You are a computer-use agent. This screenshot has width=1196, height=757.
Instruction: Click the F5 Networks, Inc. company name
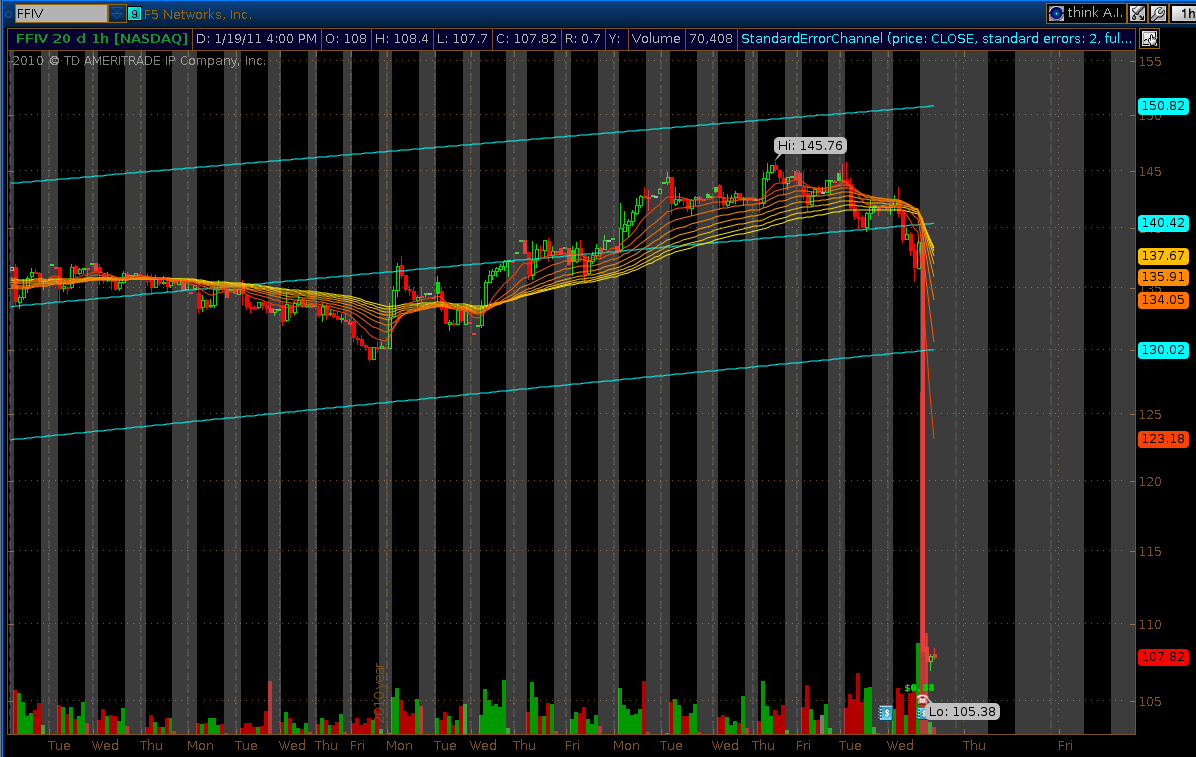click(x=198, y=14)
